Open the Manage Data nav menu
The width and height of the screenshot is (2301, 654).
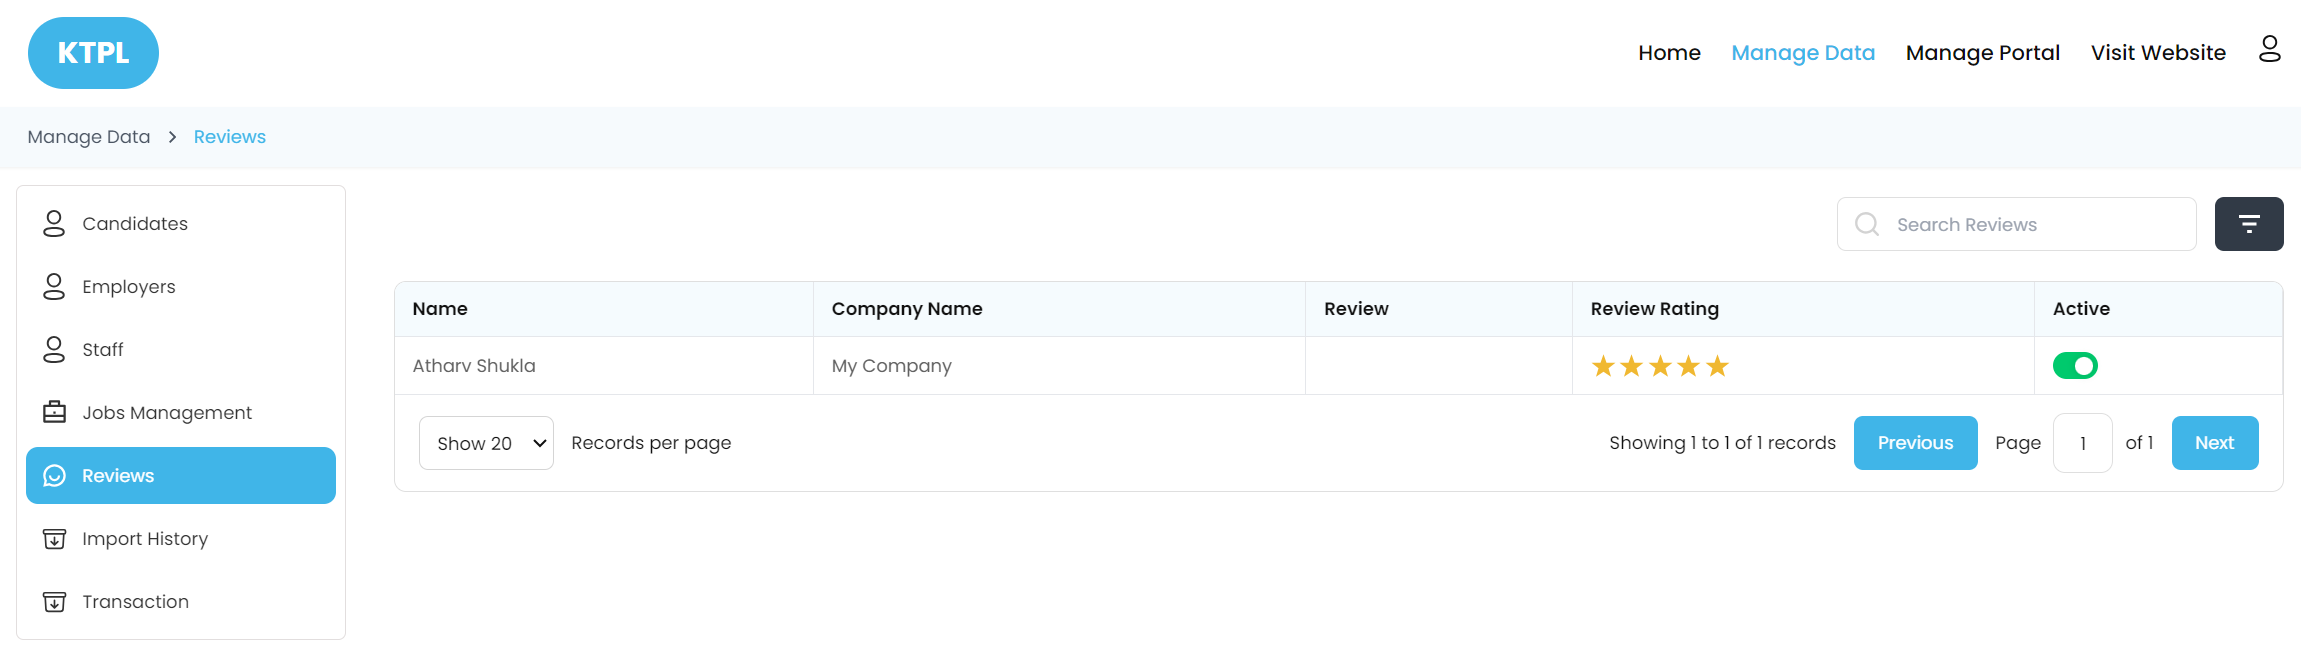(x=1802, y=53)
